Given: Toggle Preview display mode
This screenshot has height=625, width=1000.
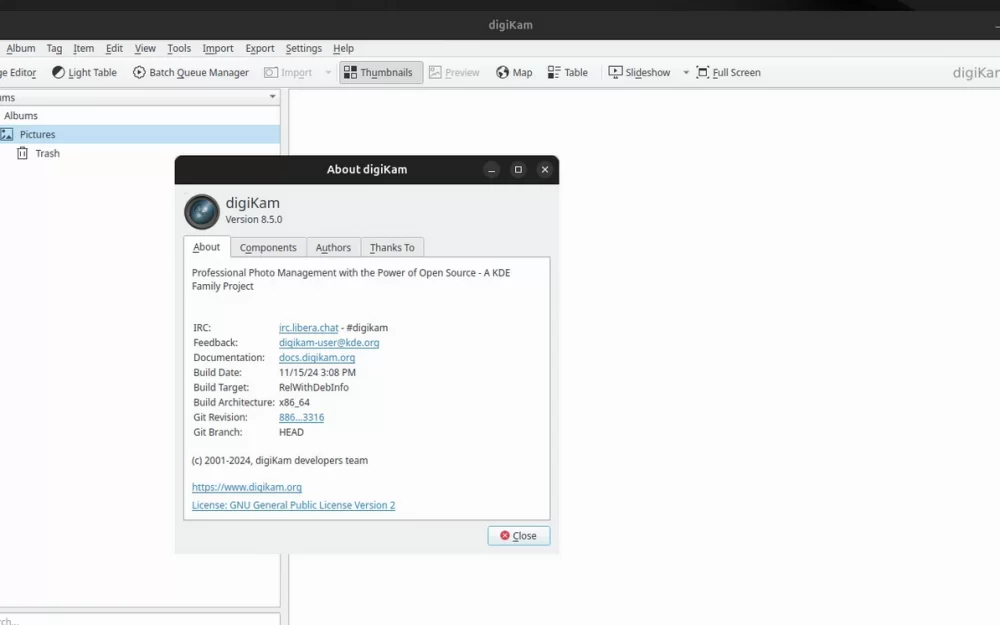Looking at the screenshot, I should tap(454, 71).
